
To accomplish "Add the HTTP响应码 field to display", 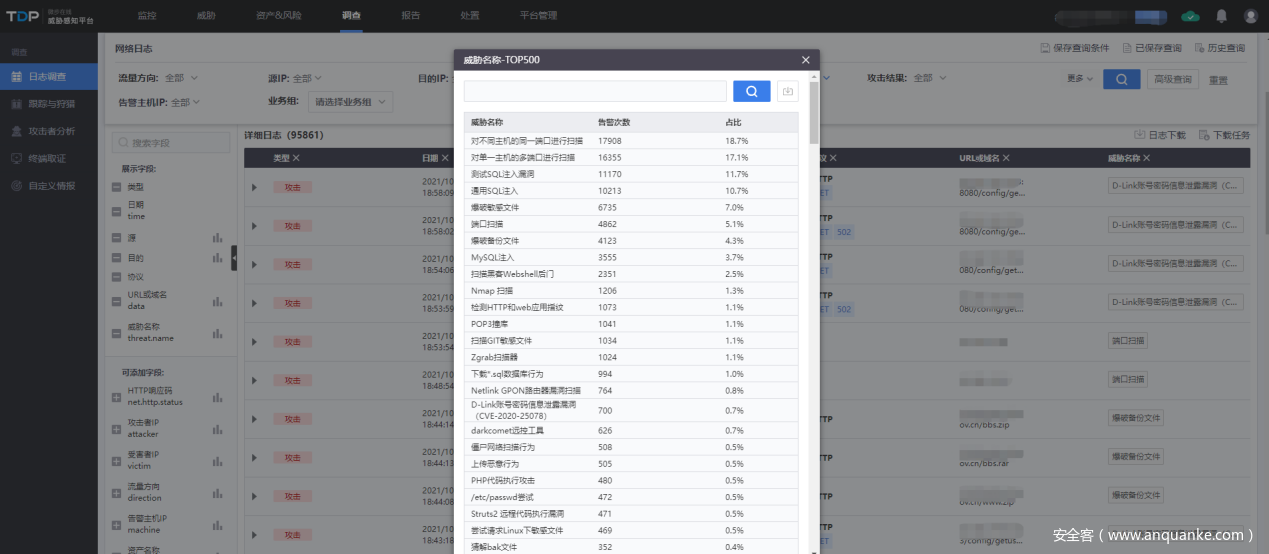I will [117, 396].
